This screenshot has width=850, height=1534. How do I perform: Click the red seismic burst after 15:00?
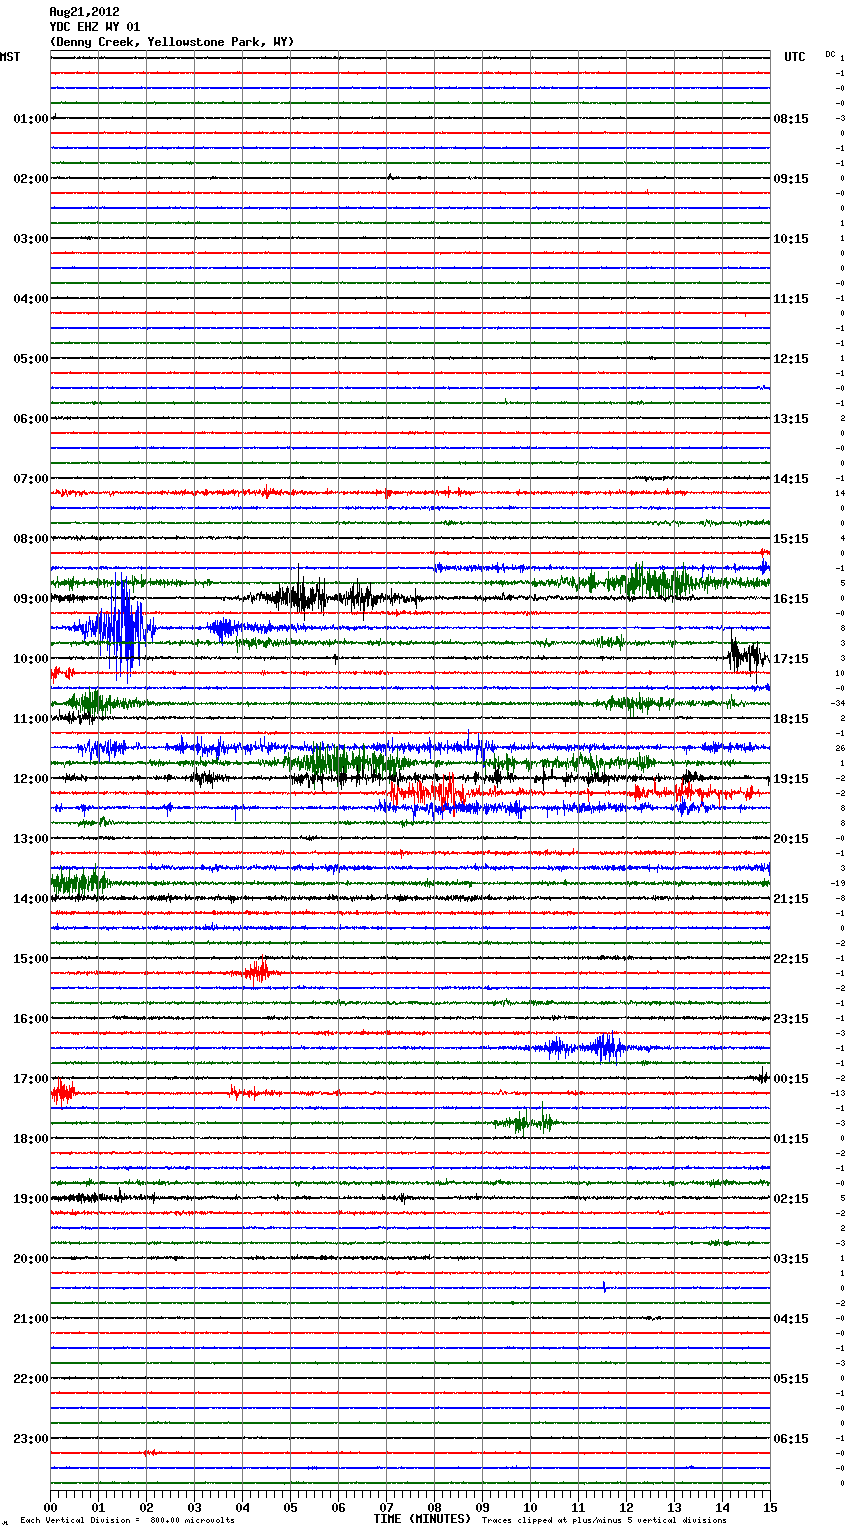[258, 971]
